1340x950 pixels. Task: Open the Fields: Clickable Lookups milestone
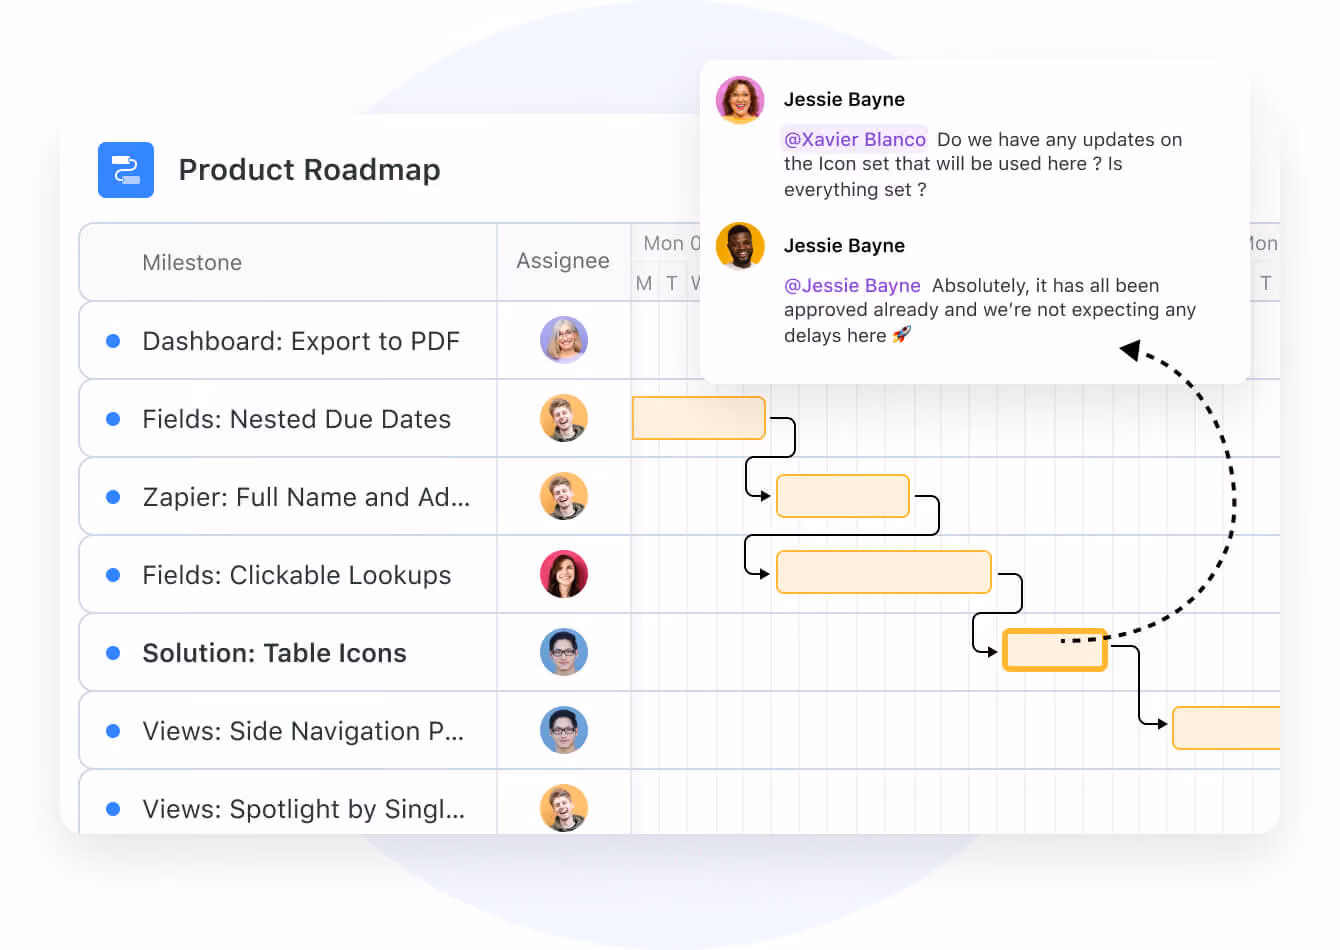(x=297, y=575)
